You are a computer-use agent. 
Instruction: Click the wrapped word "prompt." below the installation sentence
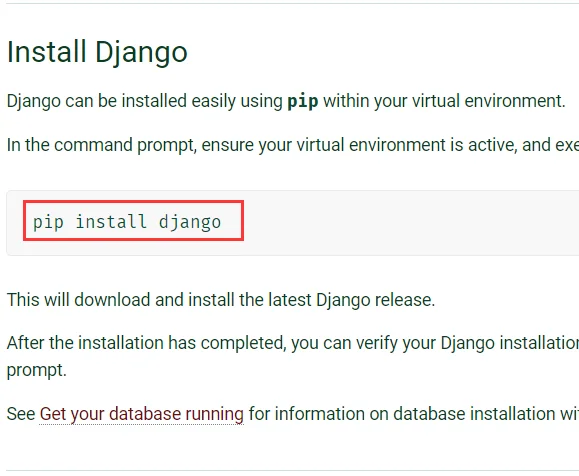click(x=37, y=370)
